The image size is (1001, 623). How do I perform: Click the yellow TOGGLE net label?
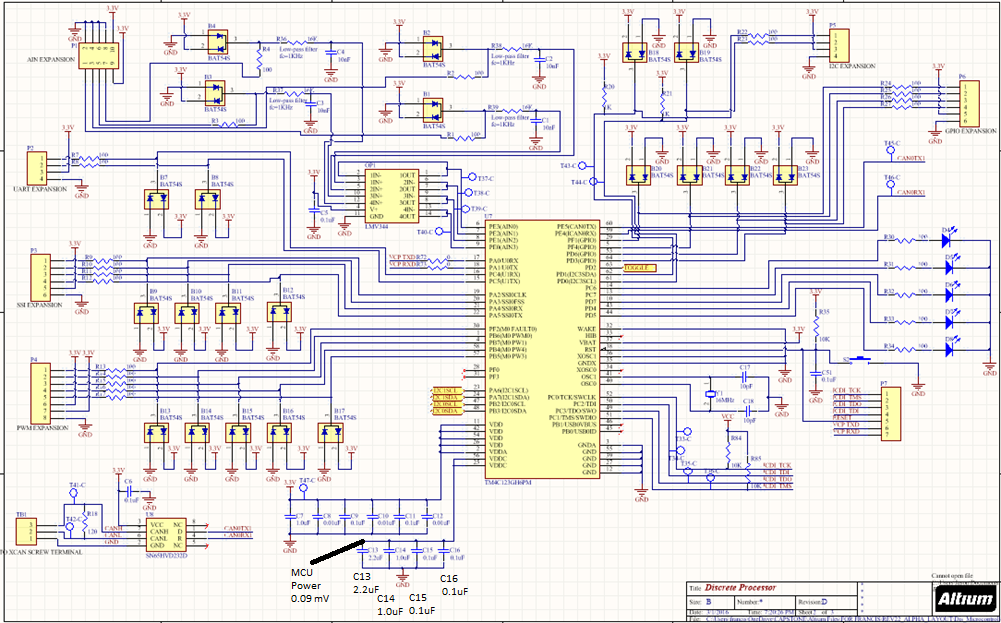pos(641,268)
